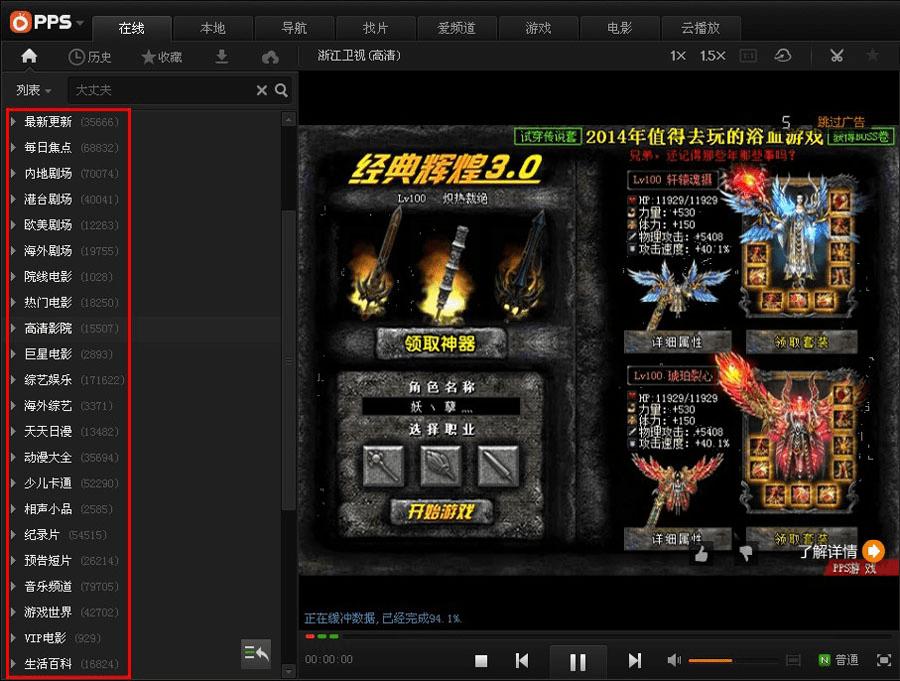Clear the search box text
This screenshot has height=681, width=900.
click(x=262, y=90)
